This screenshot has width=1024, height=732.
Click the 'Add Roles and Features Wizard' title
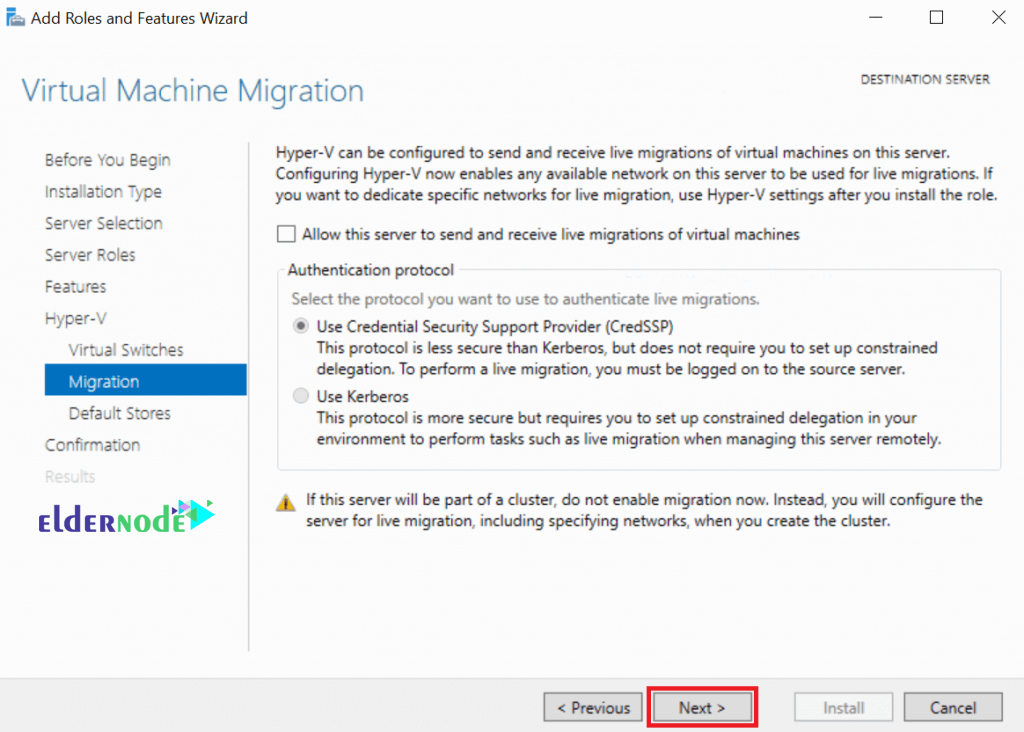coord(139,18)
